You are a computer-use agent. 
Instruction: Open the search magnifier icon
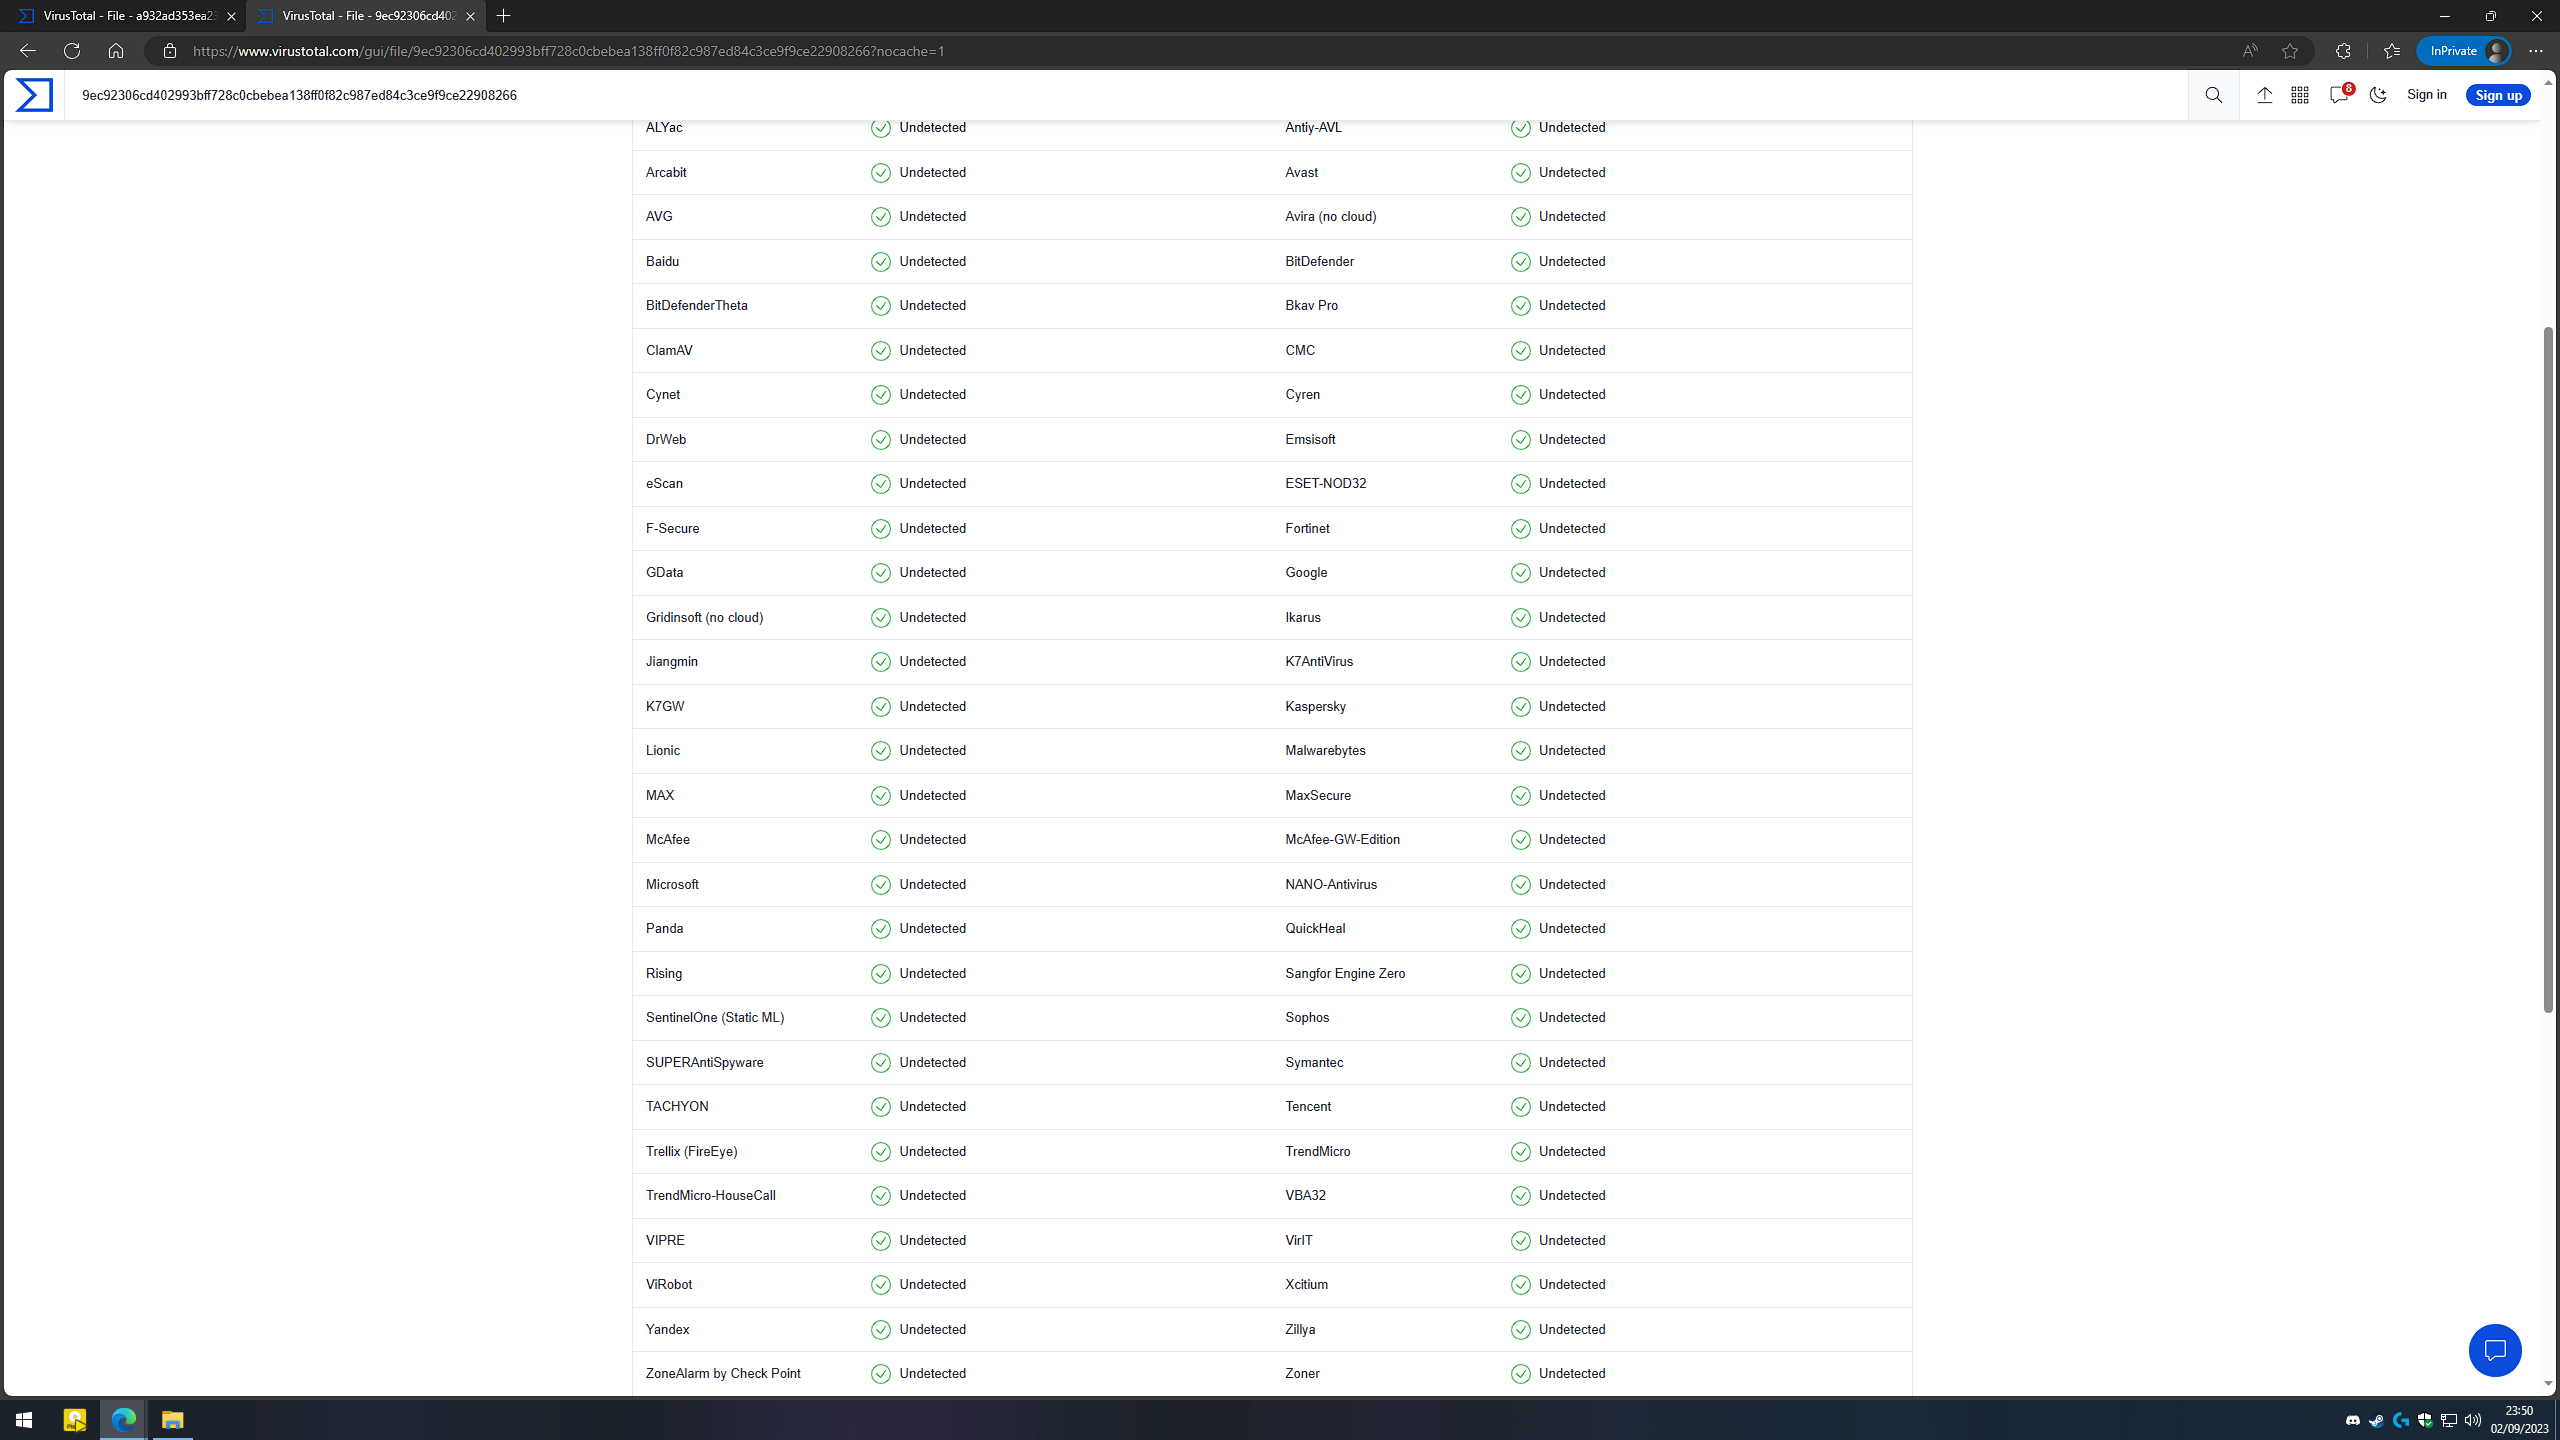click(x=2213, y=95)
